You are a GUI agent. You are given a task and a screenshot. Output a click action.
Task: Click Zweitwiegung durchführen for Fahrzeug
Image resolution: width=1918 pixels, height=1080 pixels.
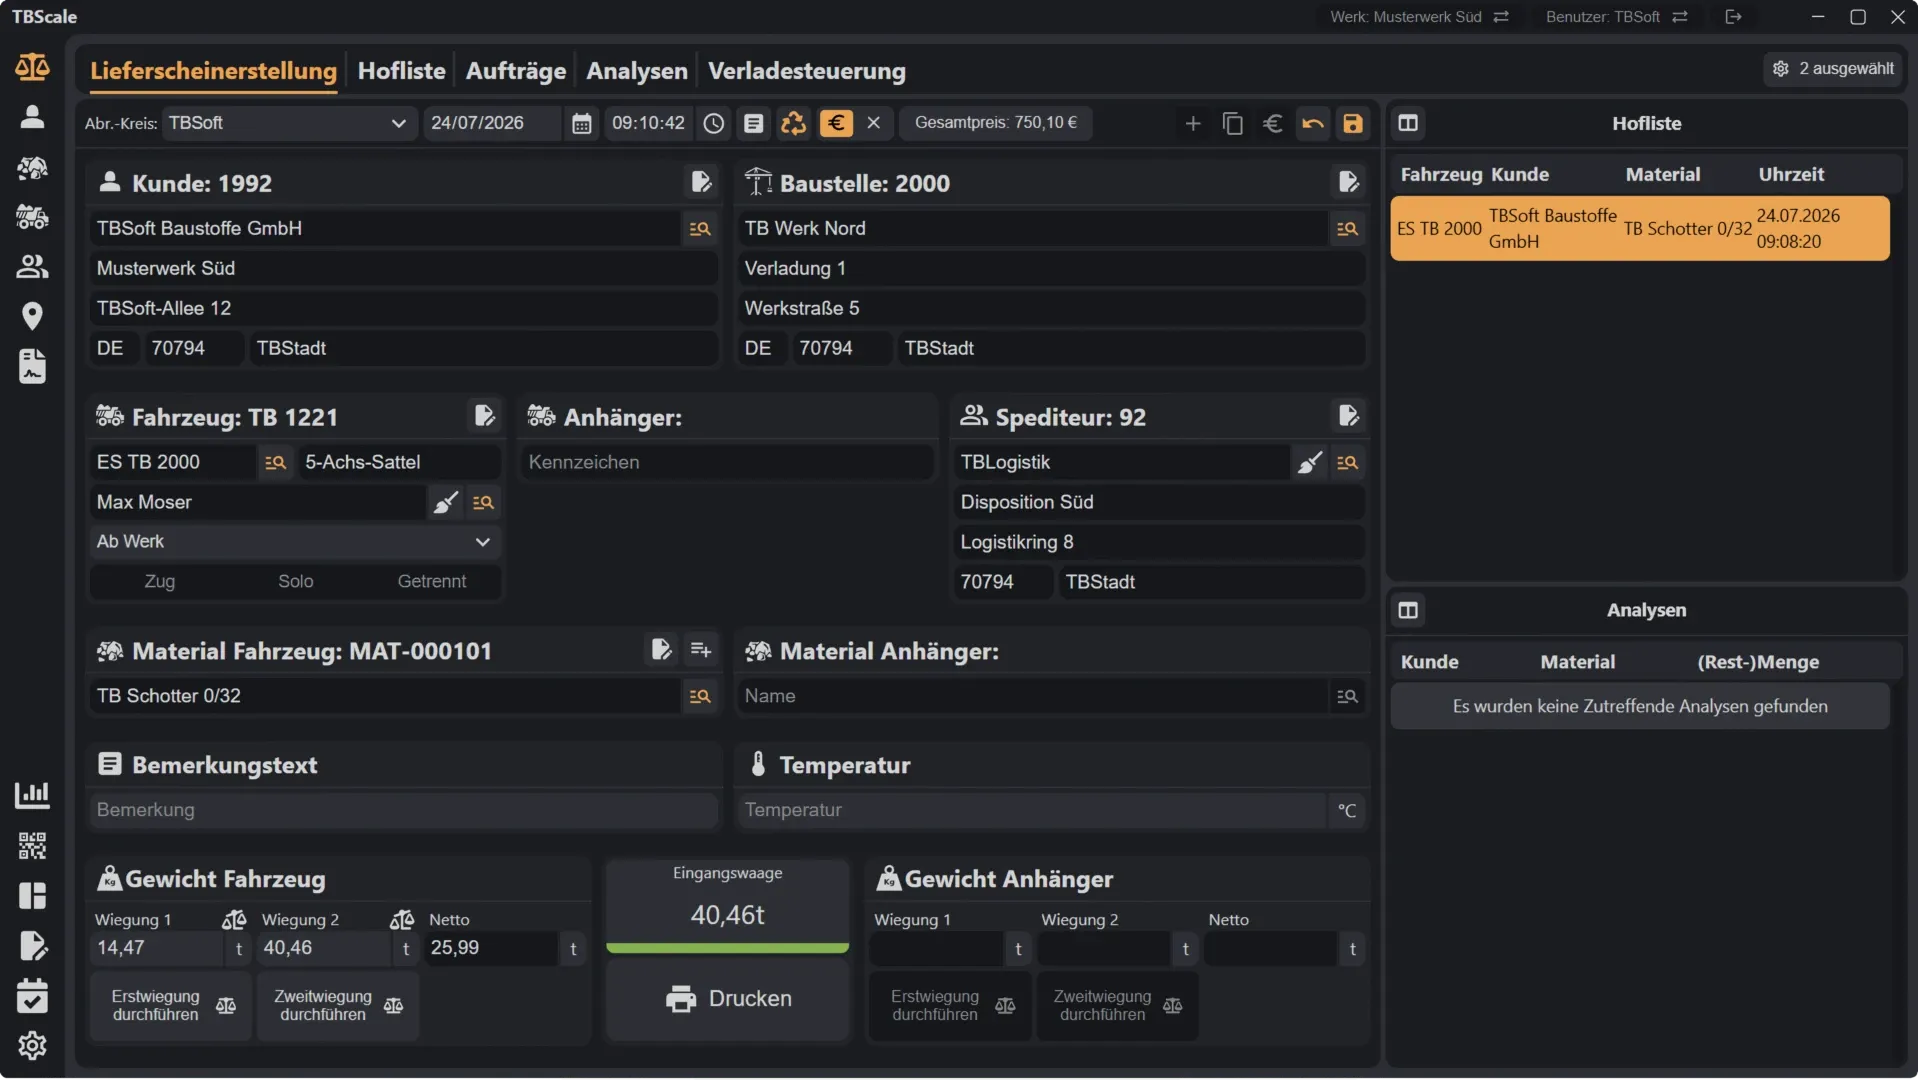(338, 1006)
